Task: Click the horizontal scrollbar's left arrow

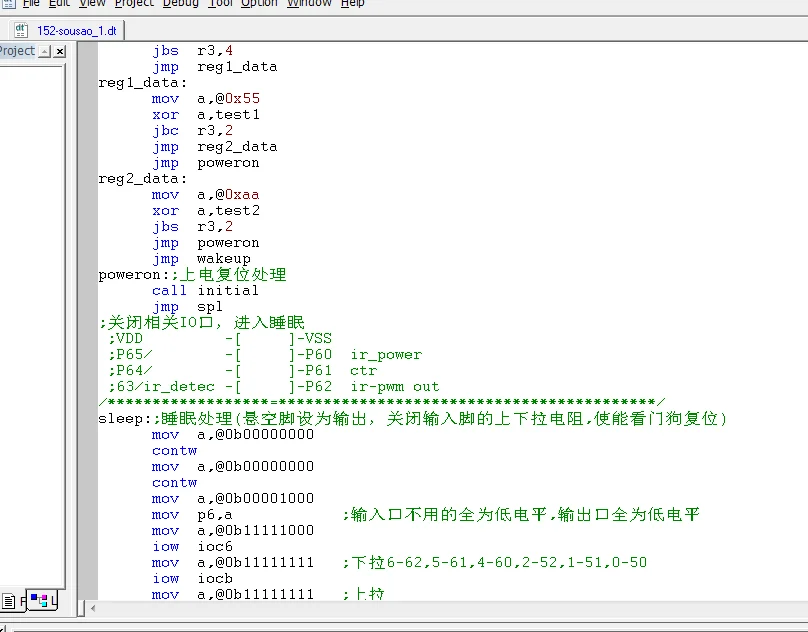Action: click(x=94, y=608)
